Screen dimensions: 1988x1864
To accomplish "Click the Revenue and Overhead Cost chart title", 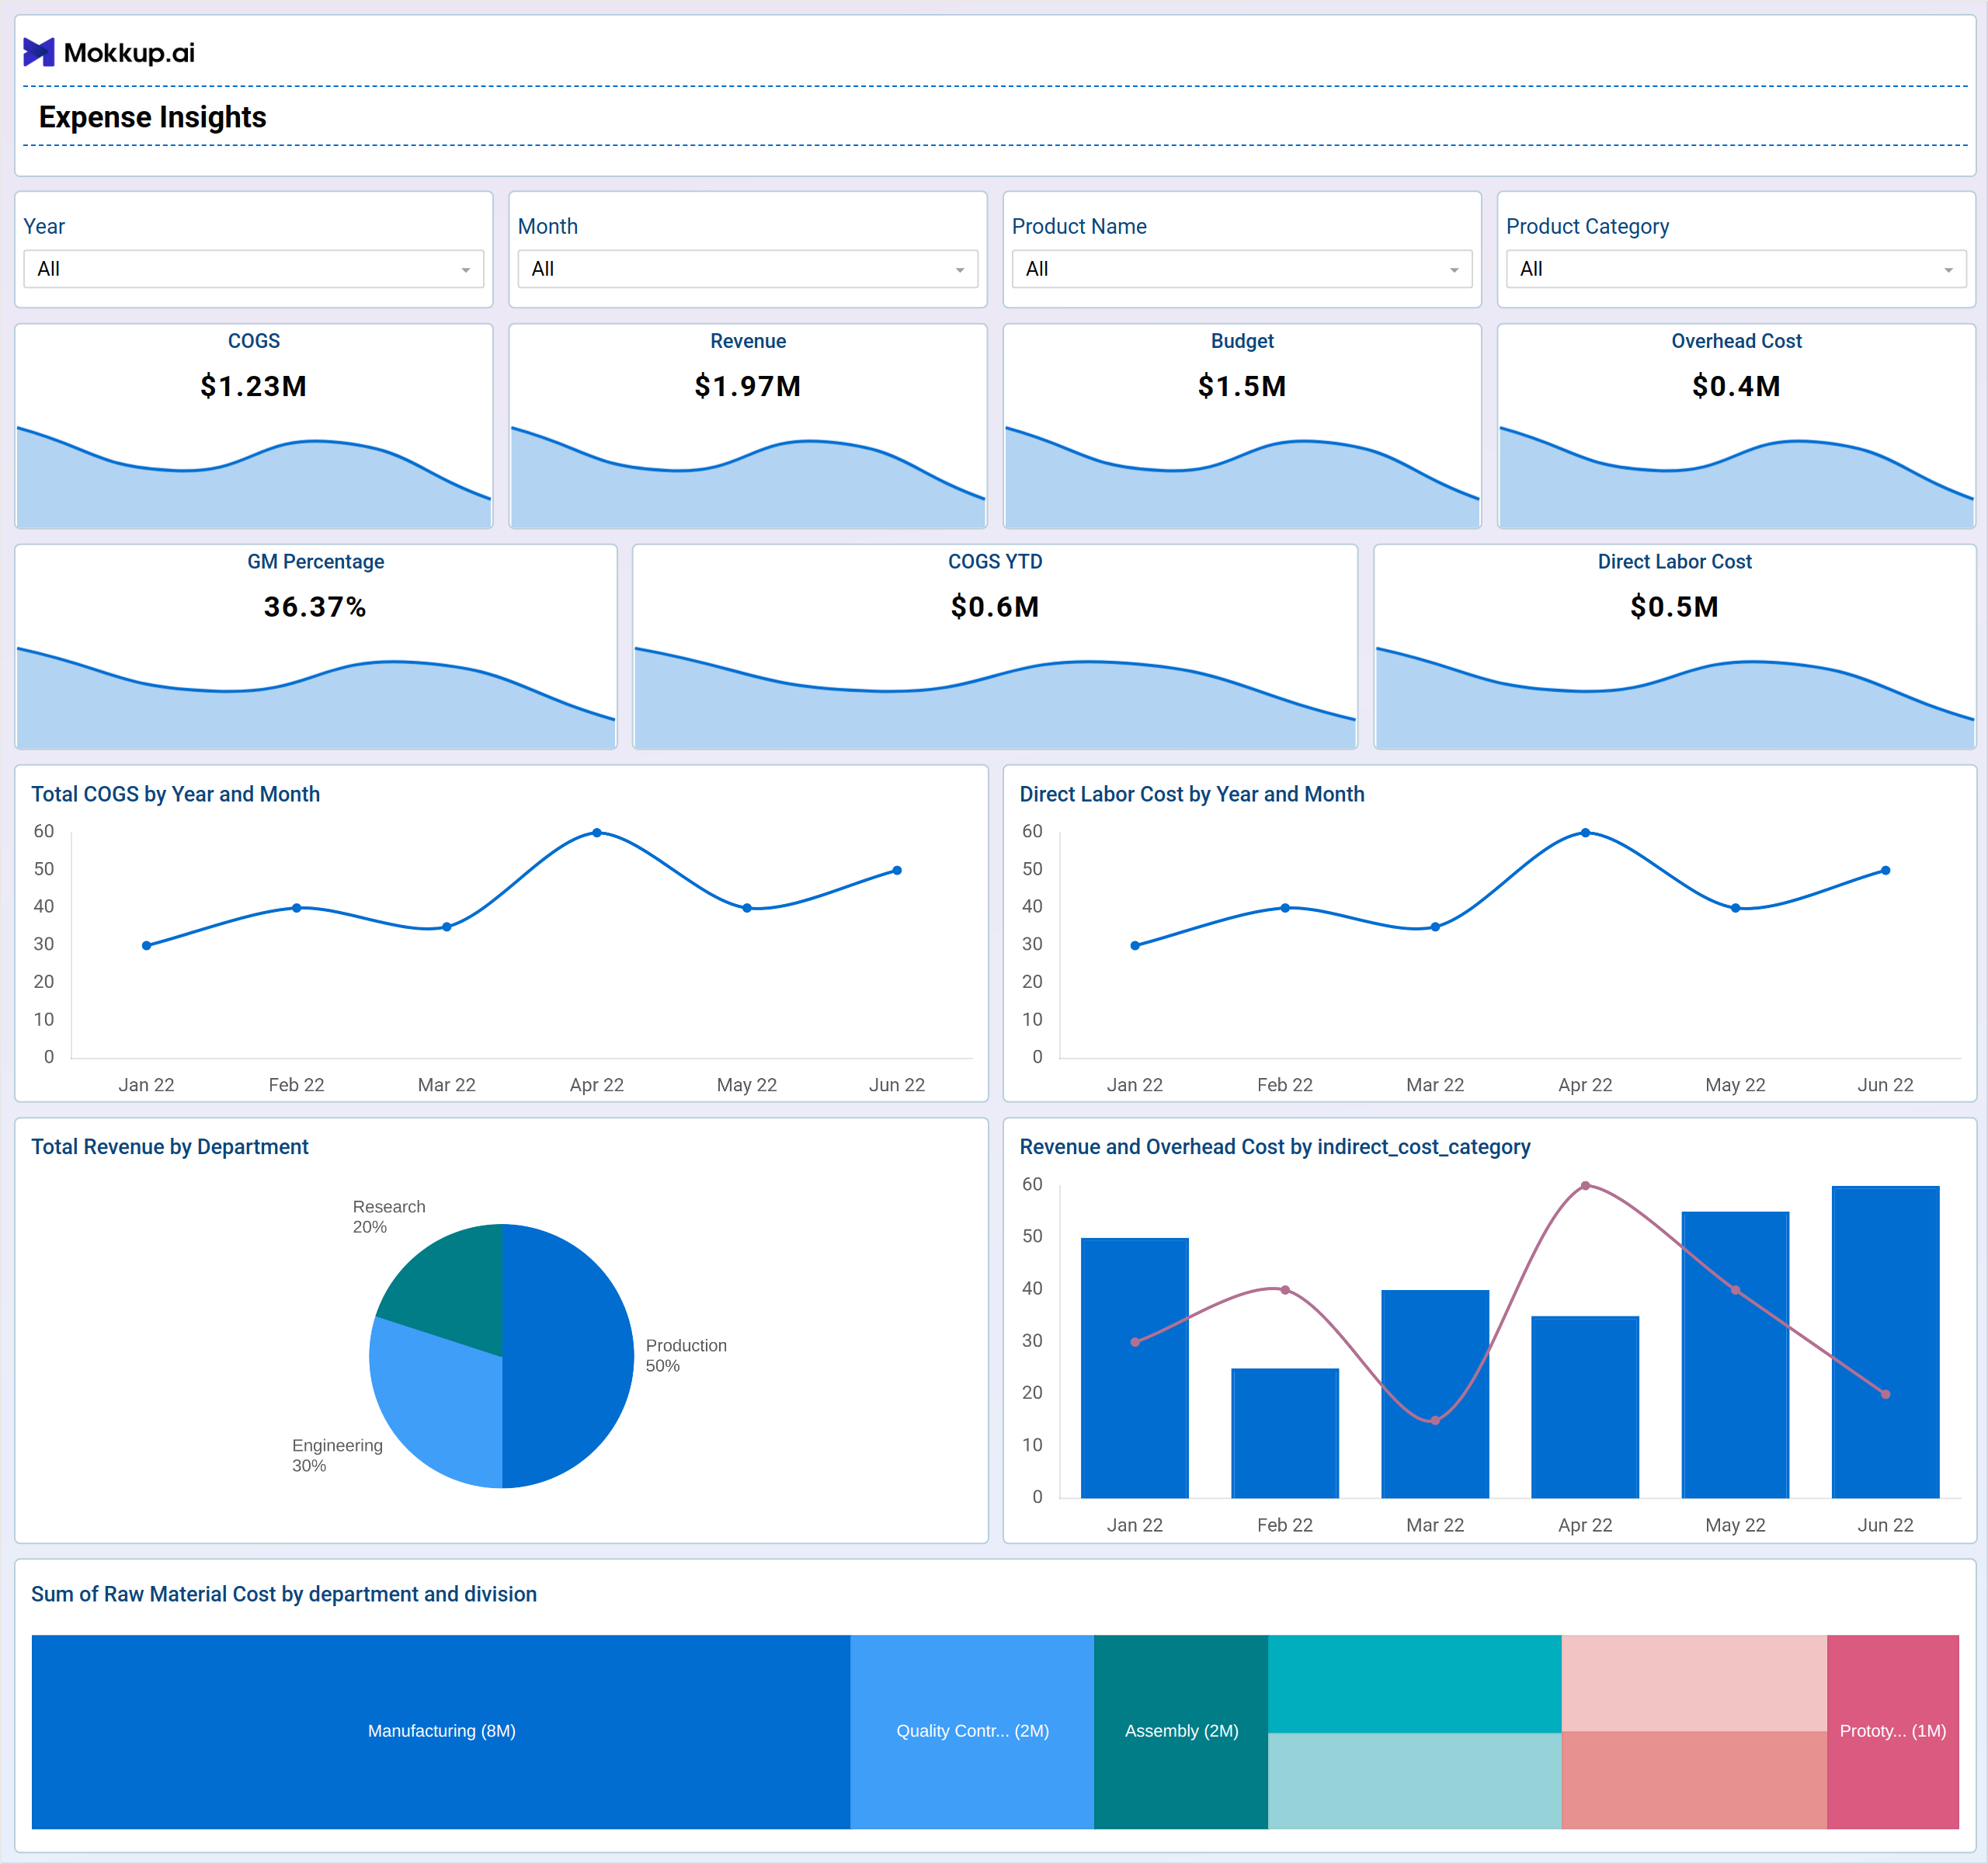I will (1274, 1147).
